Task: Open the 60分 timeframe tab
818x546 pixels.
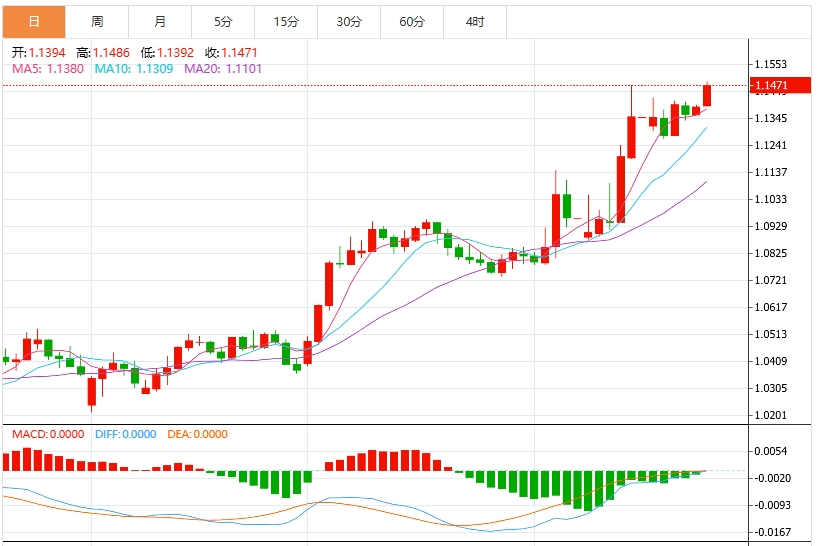Action: coord(412,22)
